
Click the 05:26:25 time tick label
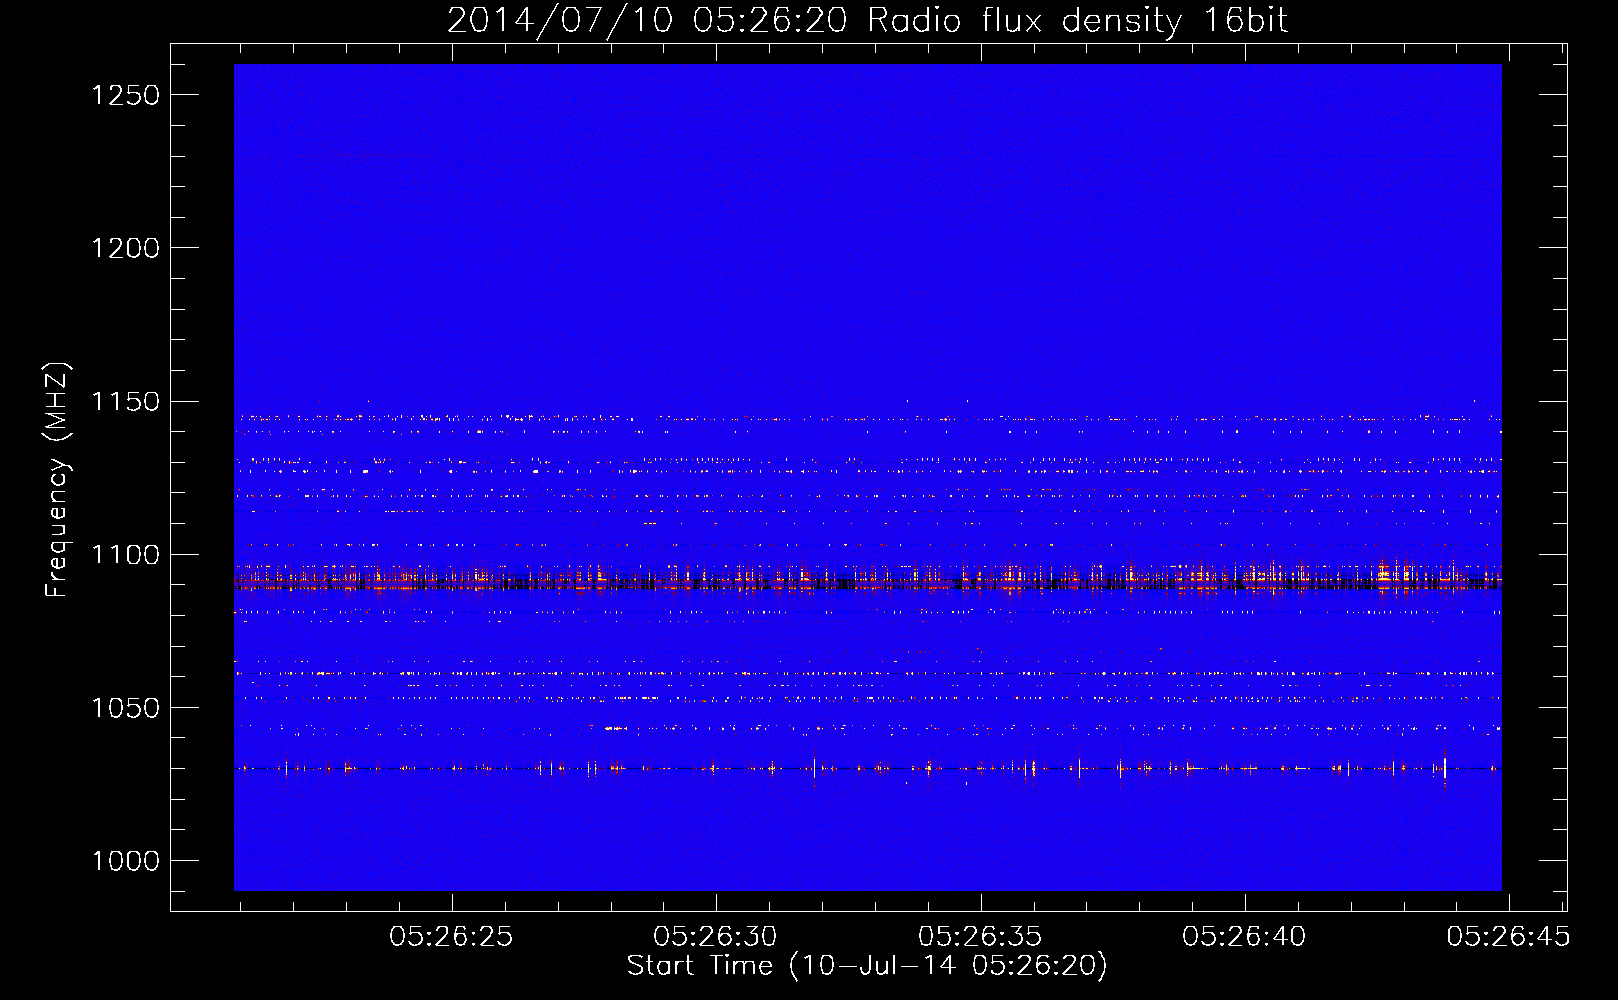tap(451, 937)
